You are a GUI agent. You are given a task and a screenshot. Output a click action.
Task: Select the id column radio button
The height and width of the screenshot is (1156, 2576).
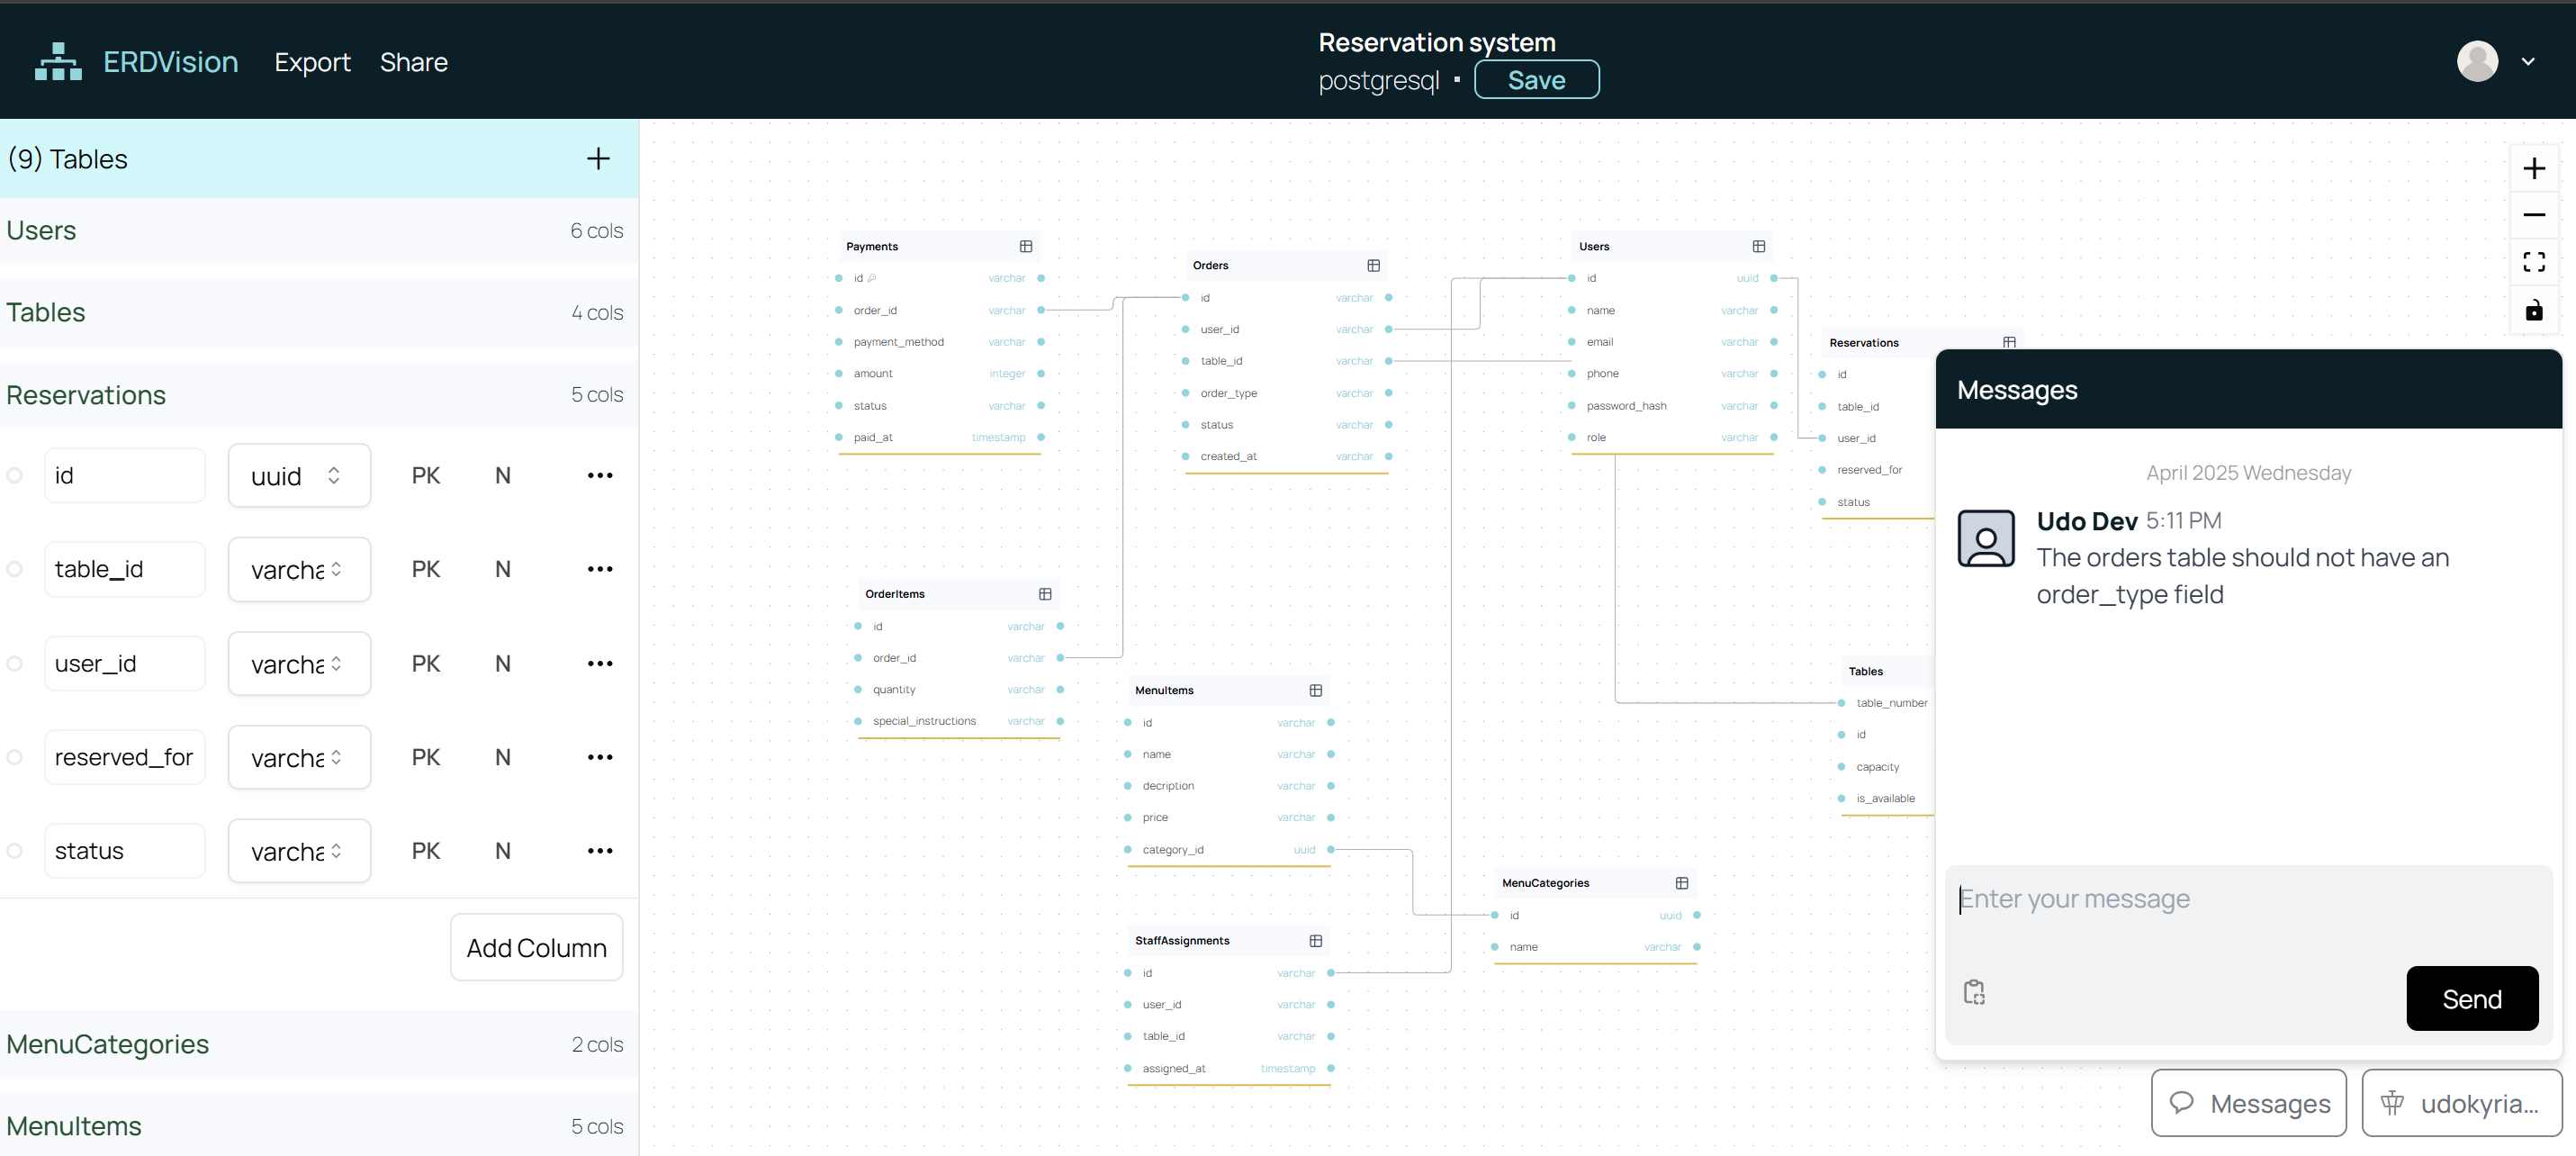tap(15, 476)
